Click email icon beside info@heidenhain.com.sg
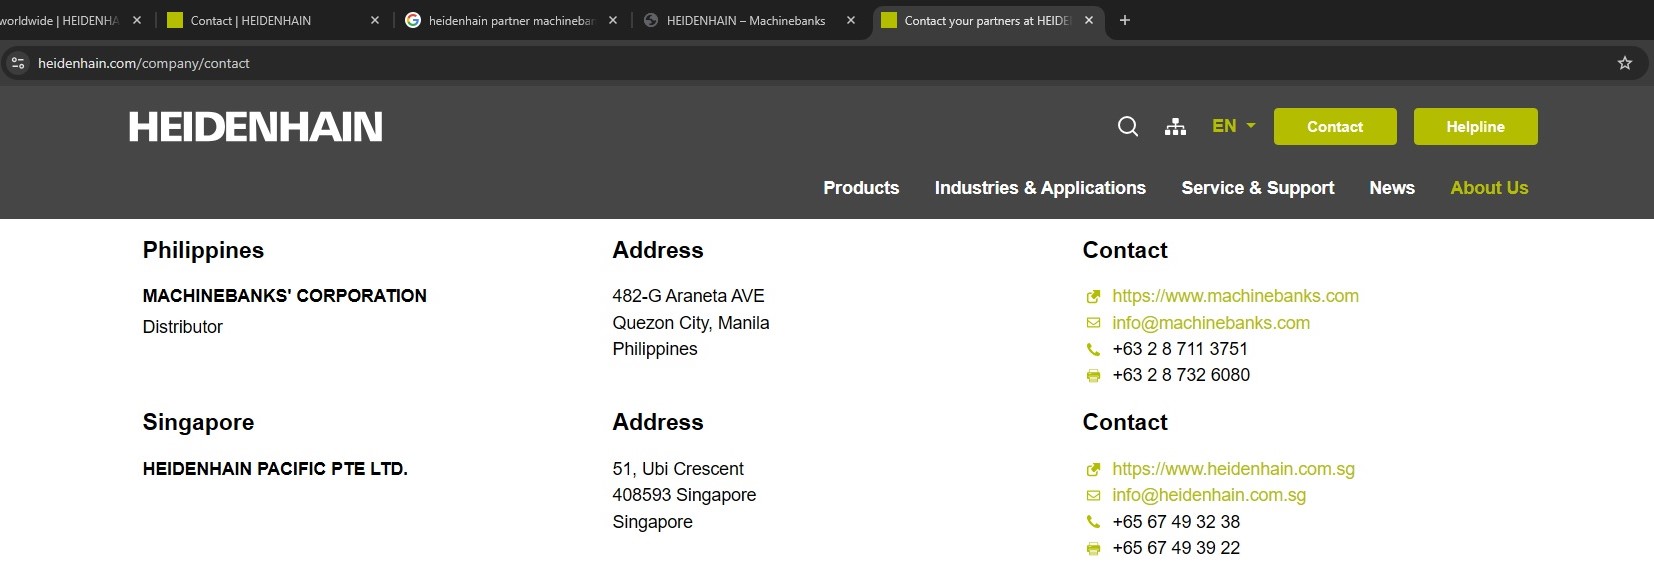 [1093, 496]
